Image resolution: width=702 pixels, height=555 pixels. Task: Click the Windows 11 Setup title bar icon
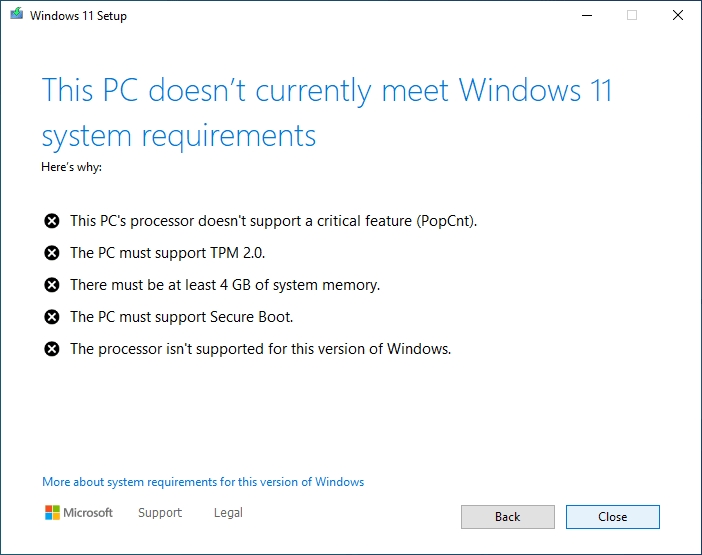[x=17, y=14]
